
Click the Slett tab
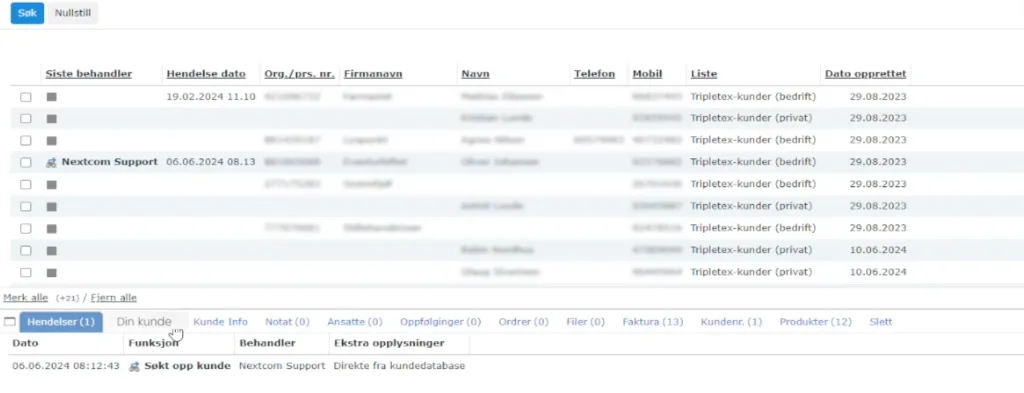(881, 322)
